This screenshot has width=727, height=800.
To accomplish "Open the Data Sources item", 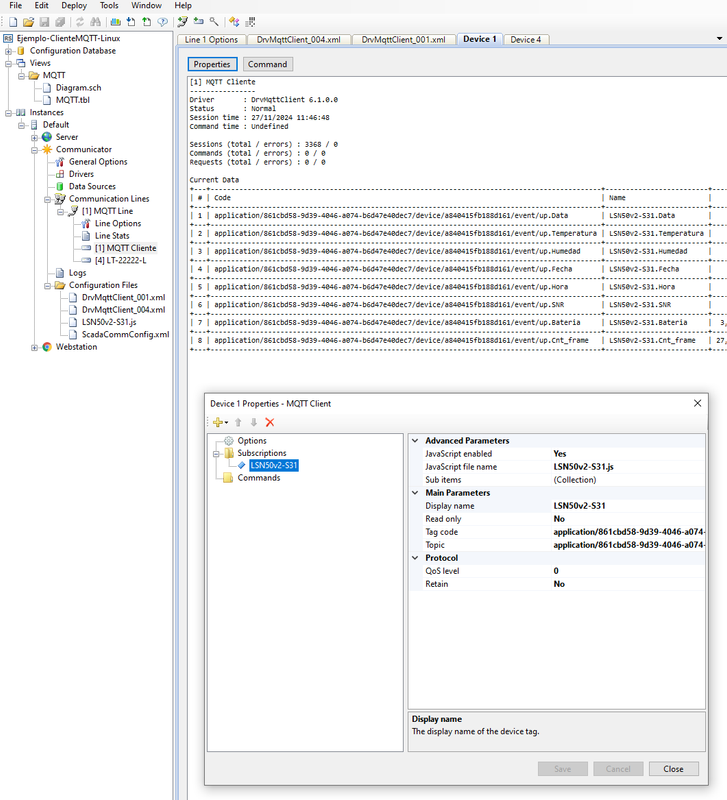I will [92, 187].
